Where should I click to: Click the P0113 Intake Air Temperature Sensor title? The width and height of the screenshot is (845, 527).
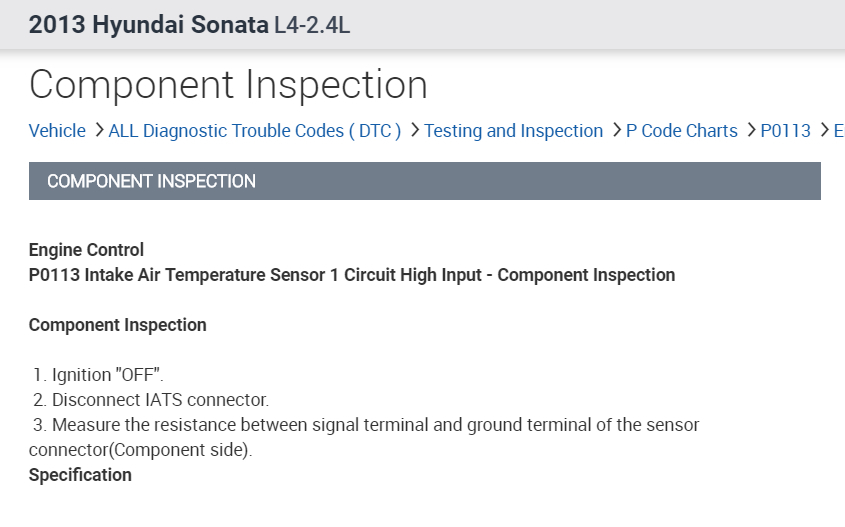[351, 275]
